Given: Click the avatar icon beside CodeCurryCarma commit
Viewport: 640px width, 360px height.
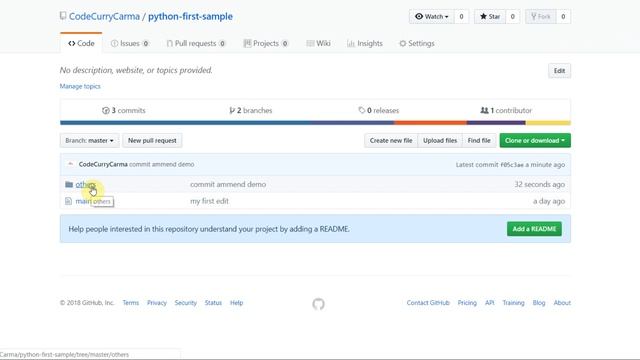Looking at the screenshot, I should pos(70,164).
